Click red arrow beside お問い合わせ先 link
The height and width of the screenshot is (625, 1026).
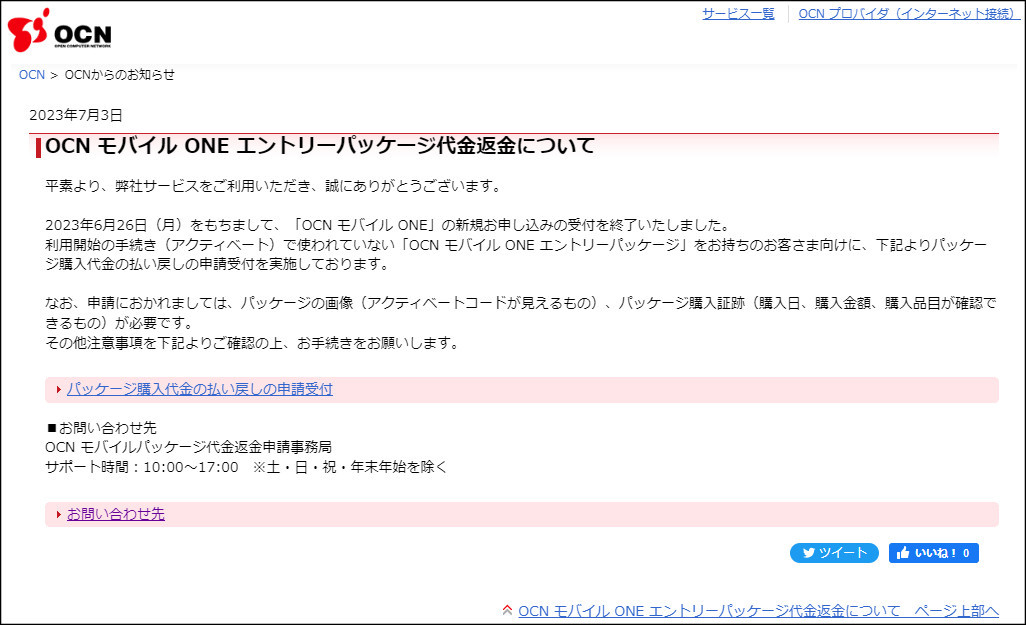(59, 514)
